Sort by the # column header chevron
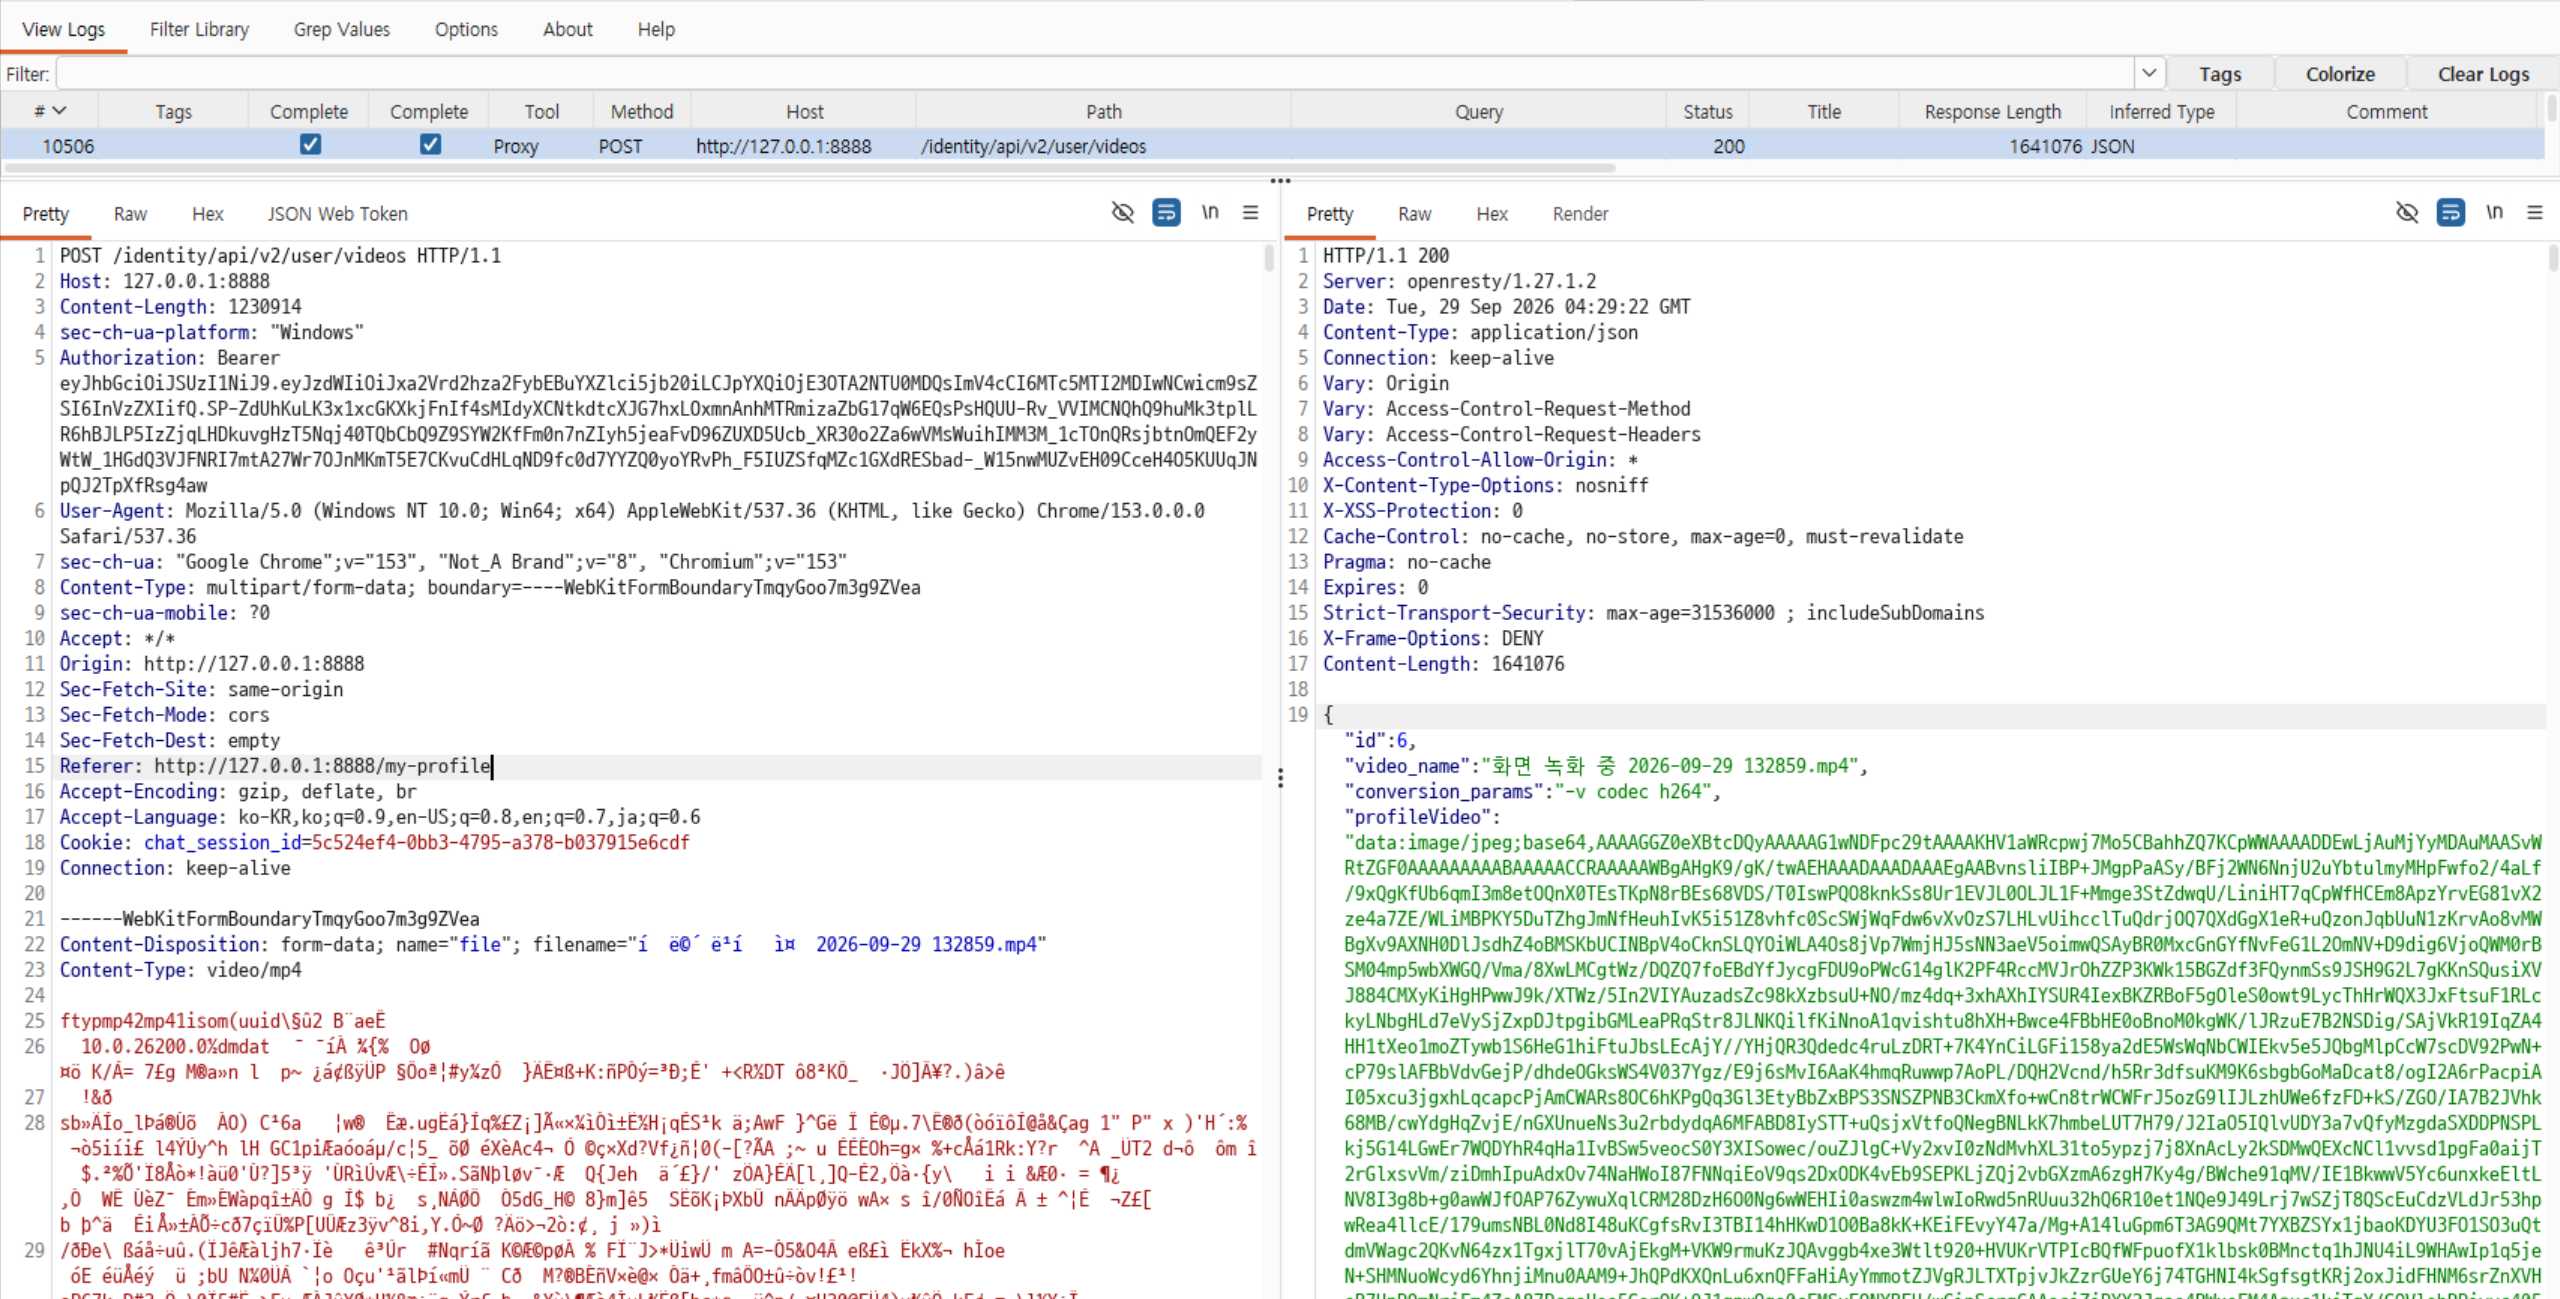2560x1299 pixels. point(59,111)
